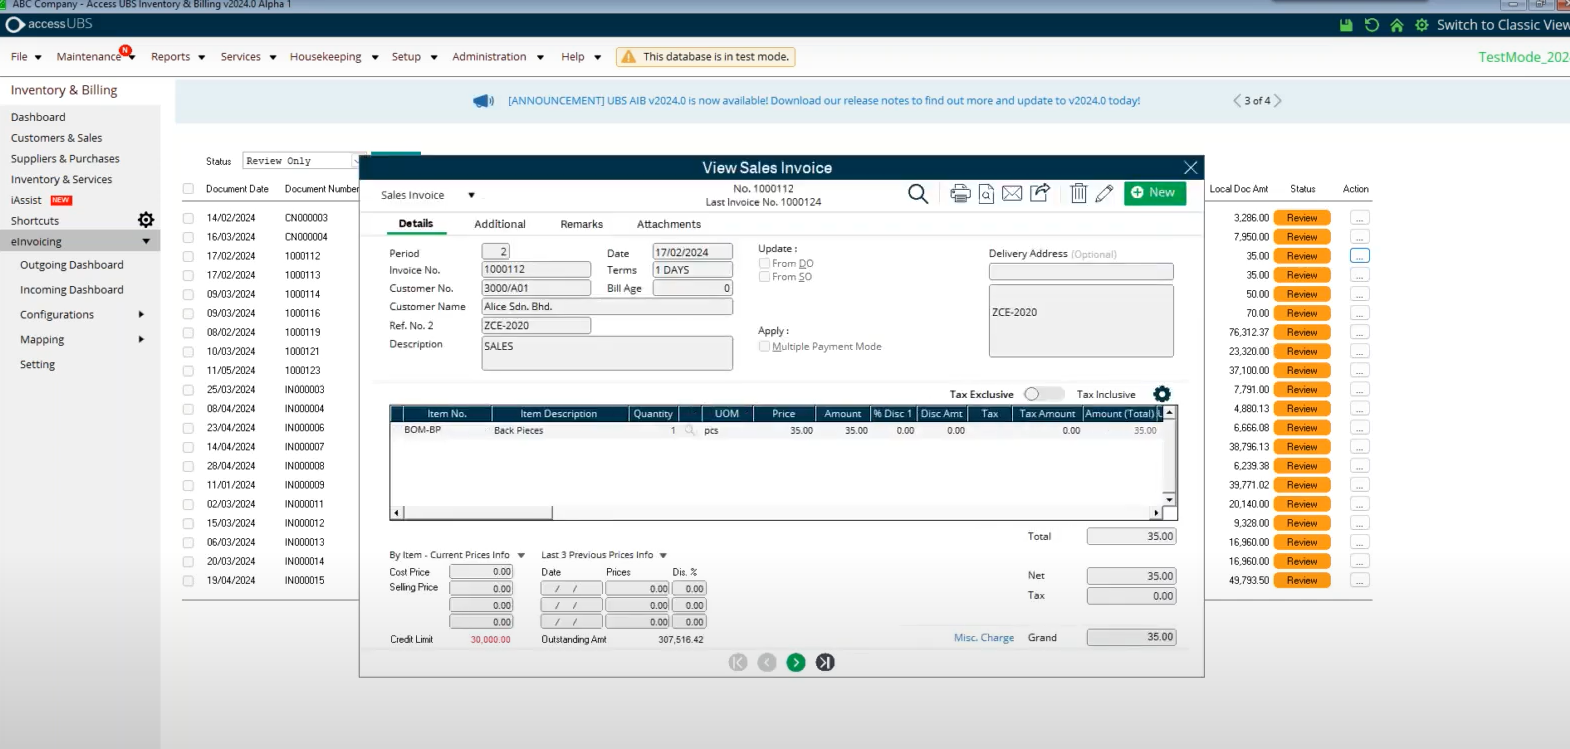Open the Sales Invoice type dropdown
Image resolution: width=1570 pixels, height=749 pixels.
pos(471,195)
